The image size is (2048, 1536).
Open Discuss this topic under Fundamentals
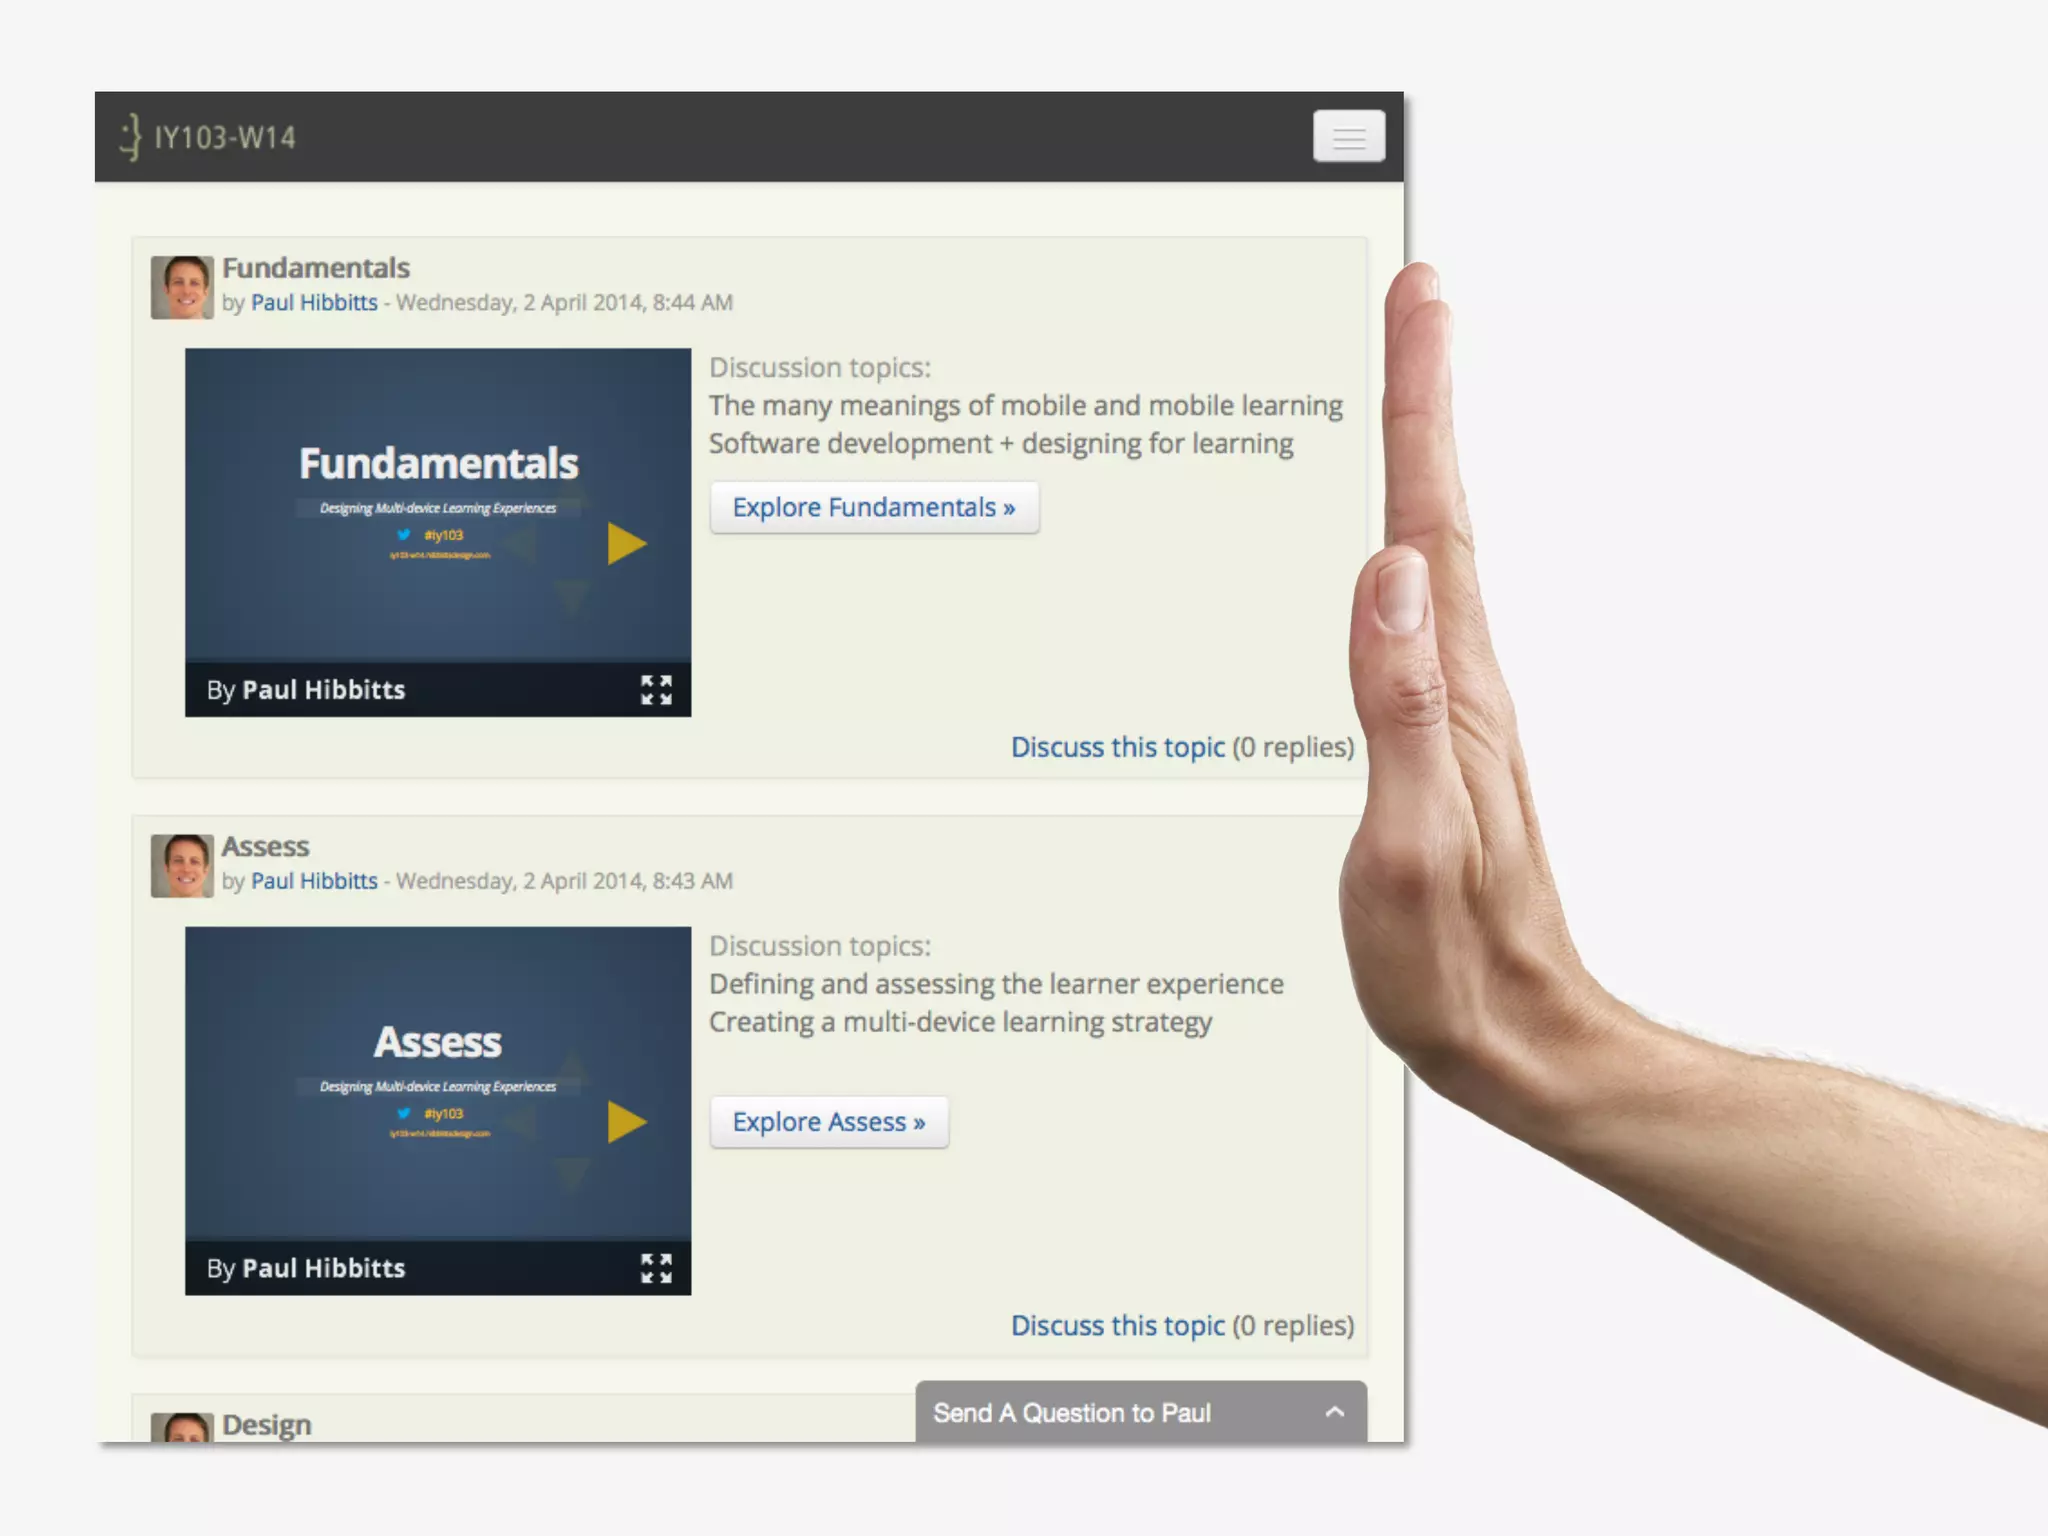pyautogui.click(x=1117, y=747)
